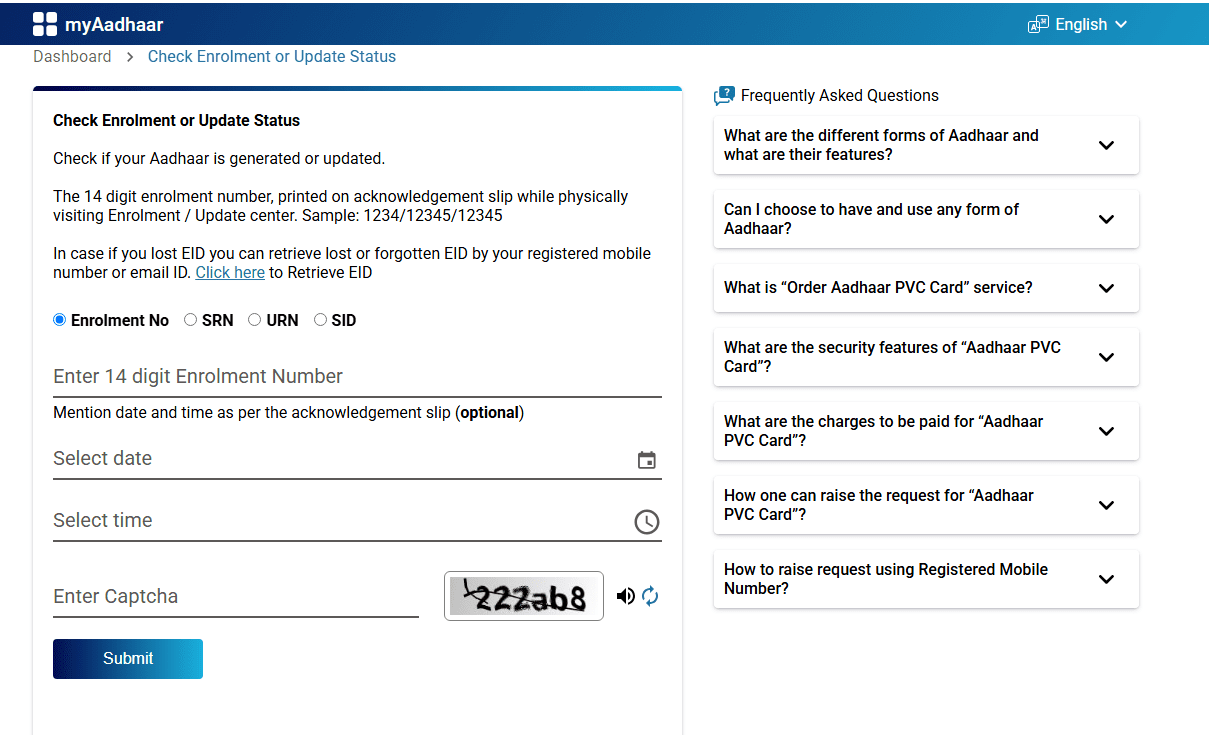
Task: Play the captcha audio speaker icon
Action: (626, 596)
